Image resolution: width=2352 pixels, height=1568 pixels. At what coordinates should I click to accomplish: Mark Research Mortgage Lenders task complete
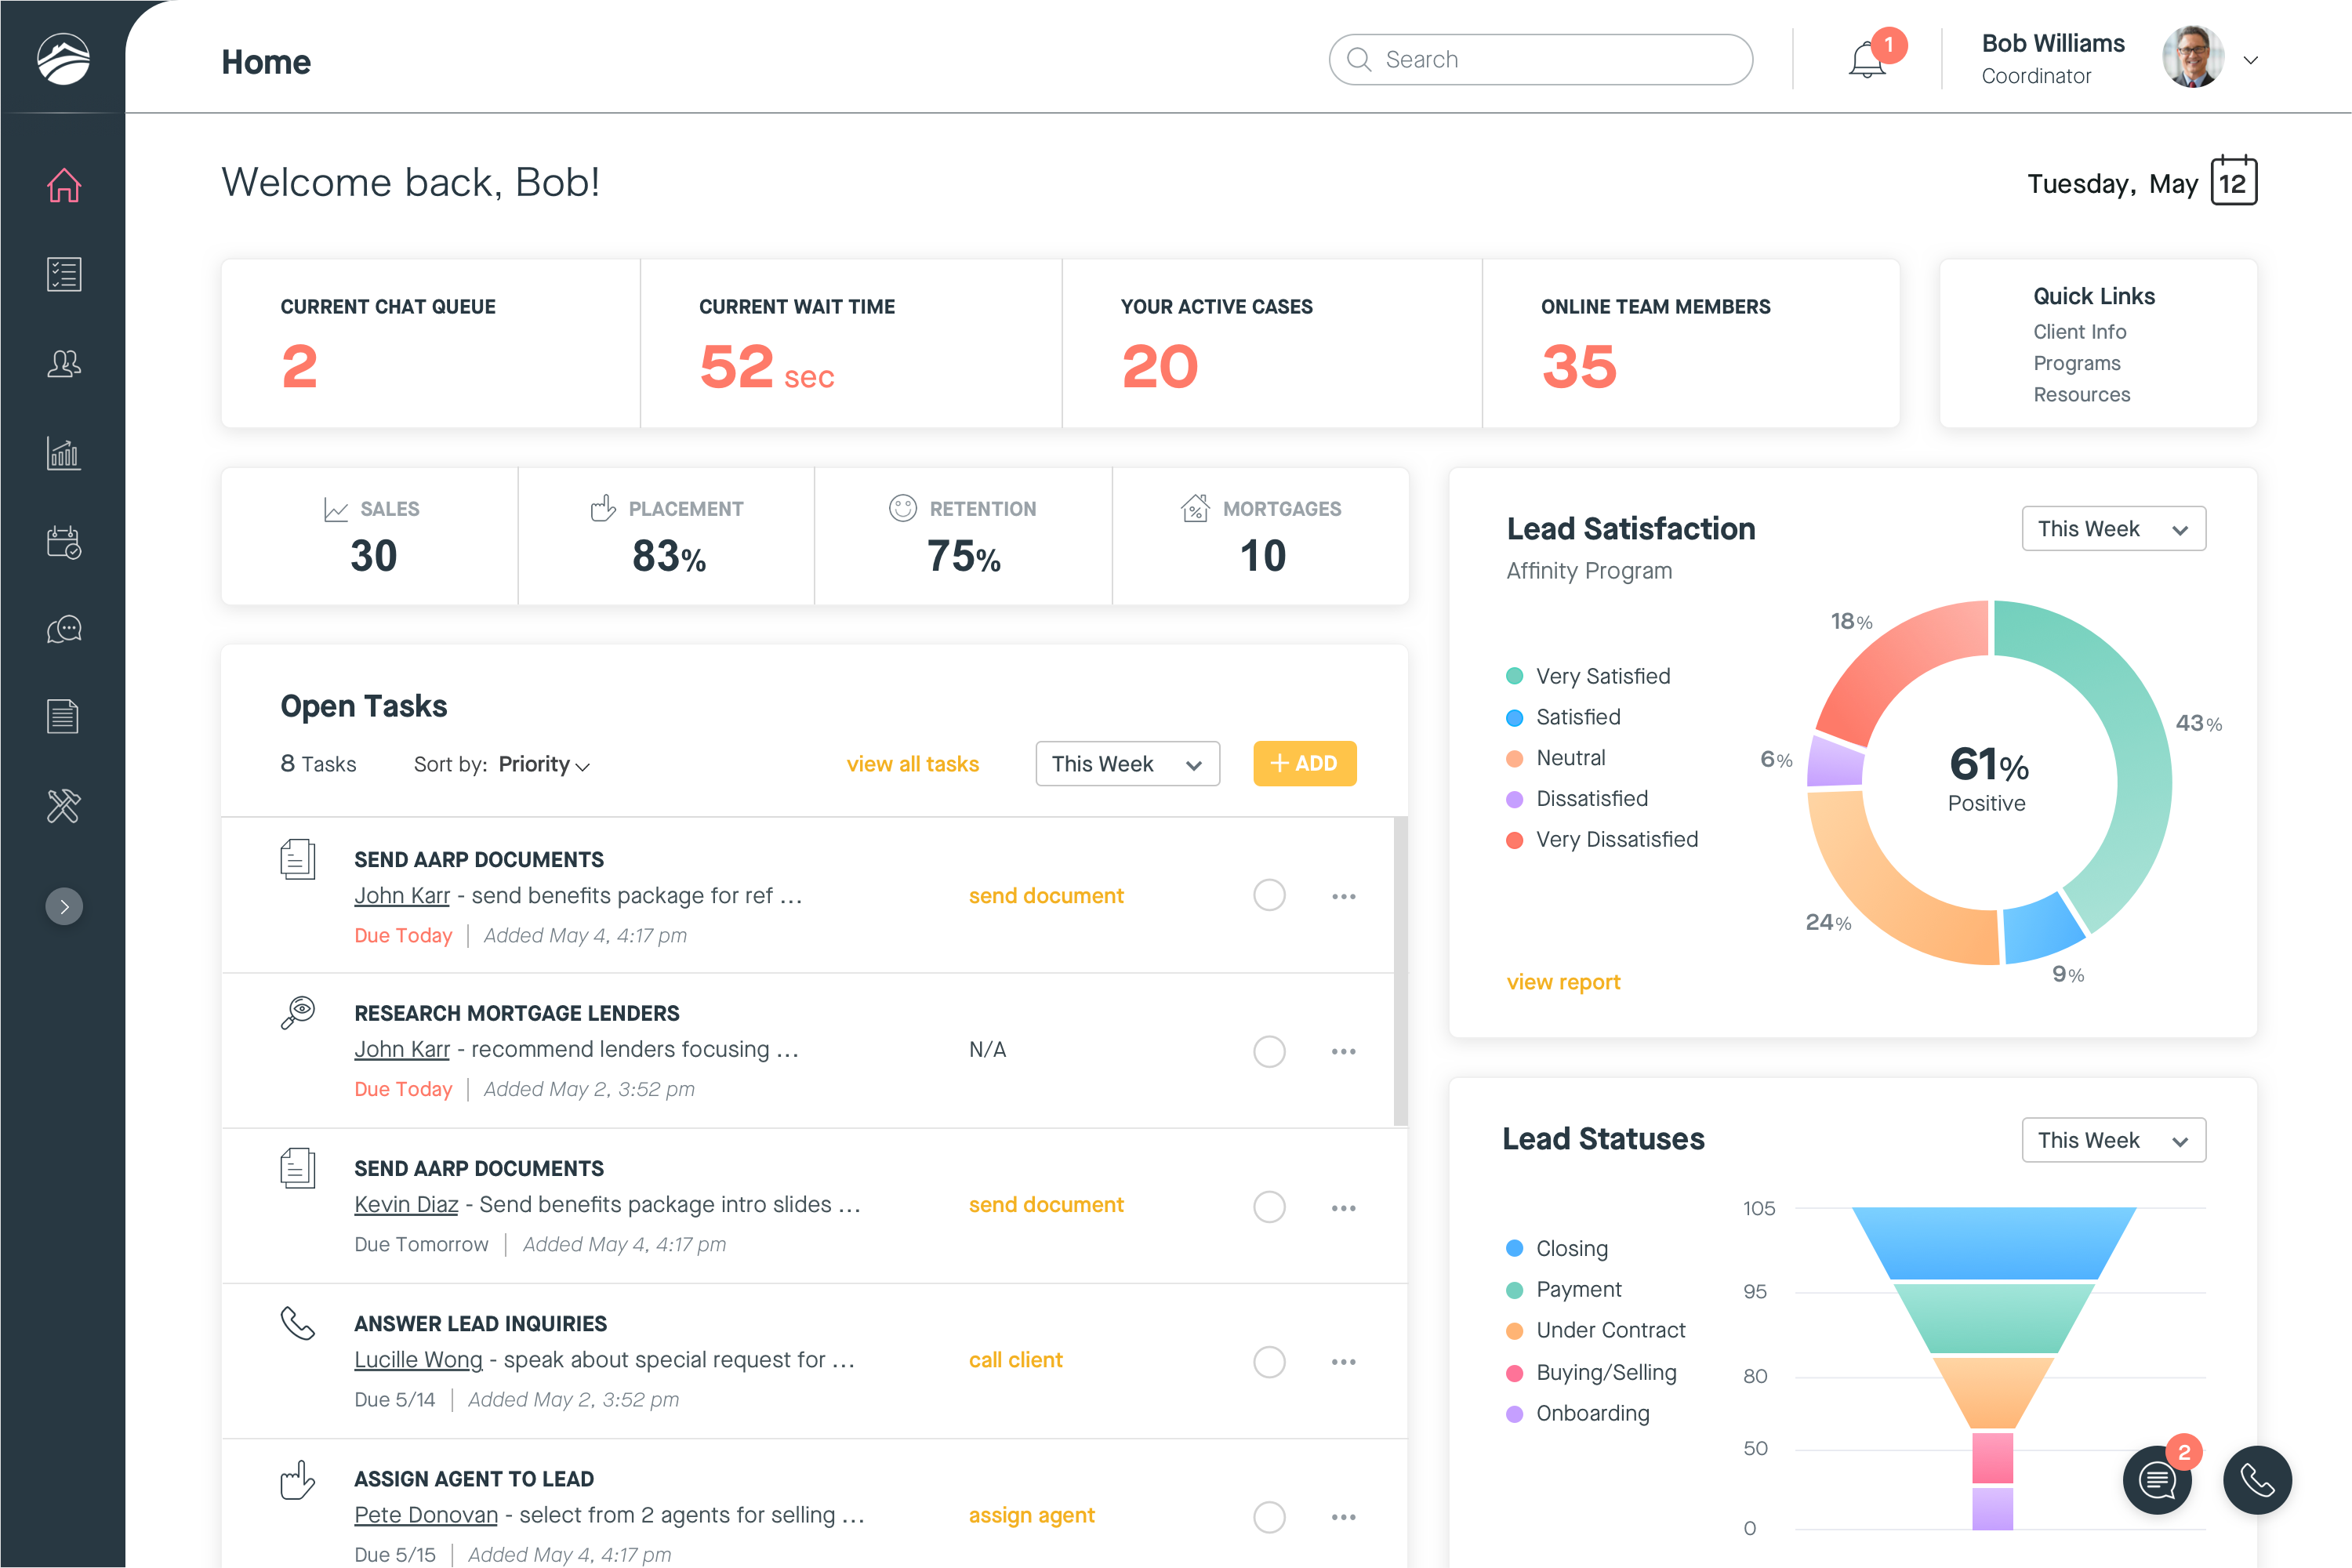(1269, 1051)
